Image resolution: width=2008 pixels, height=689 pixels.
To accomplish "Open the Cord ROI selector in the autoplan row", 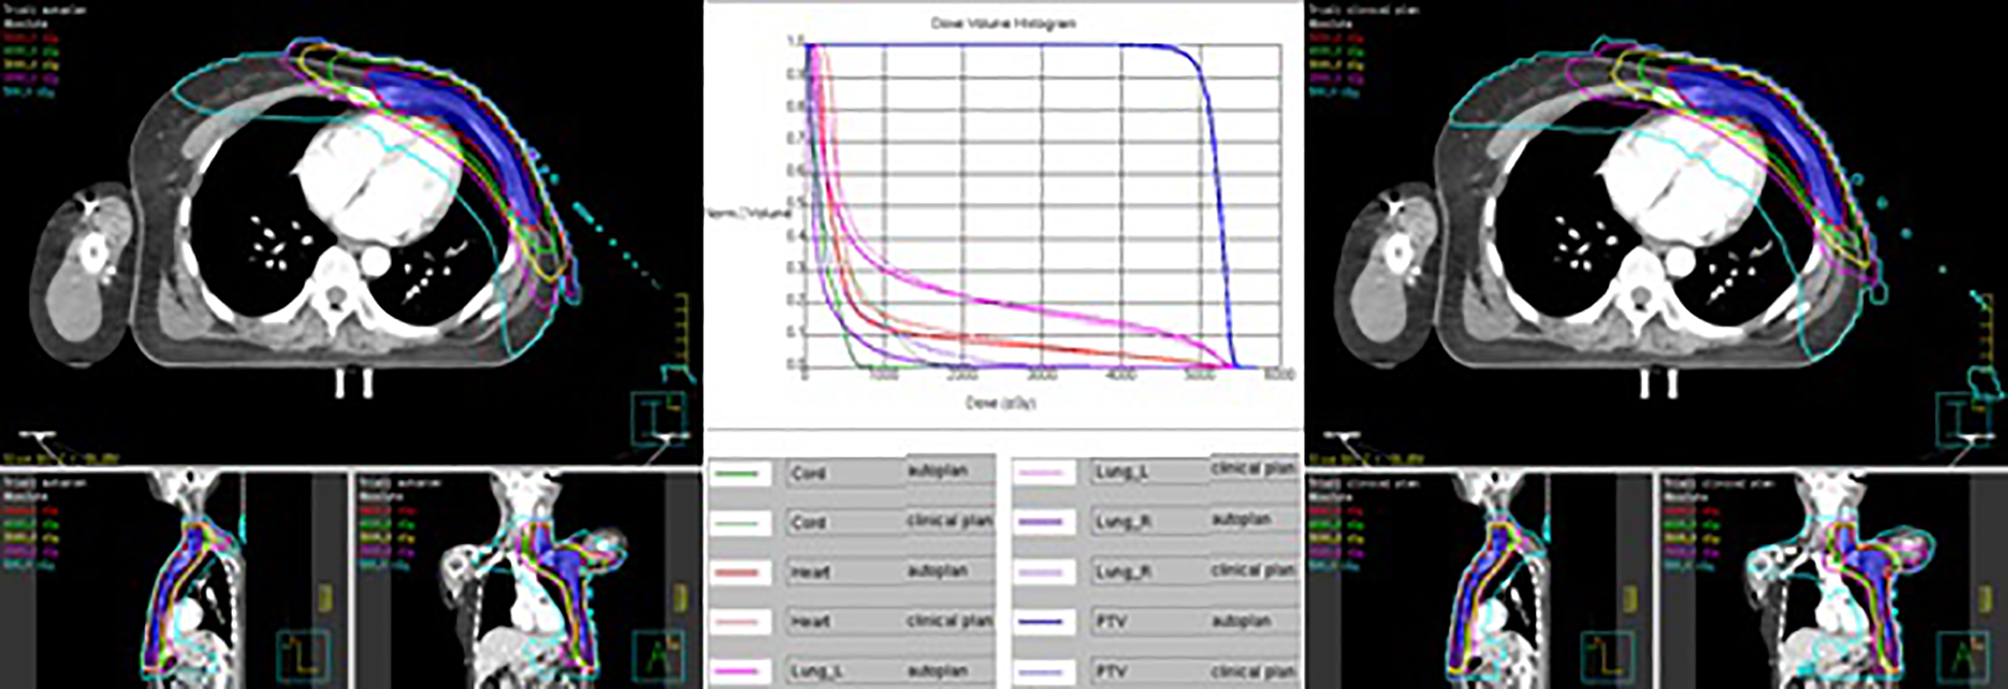I will click(845, 473).
